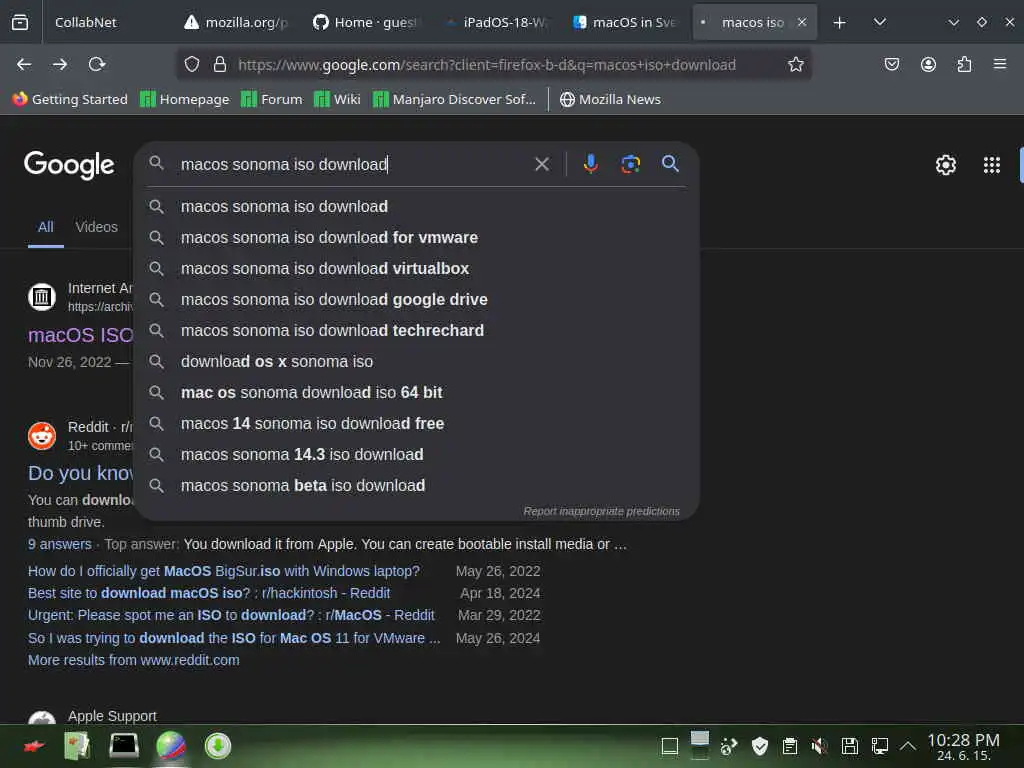Pick suggestion mac os sonoma download iso 64 bit

(417, 392)
